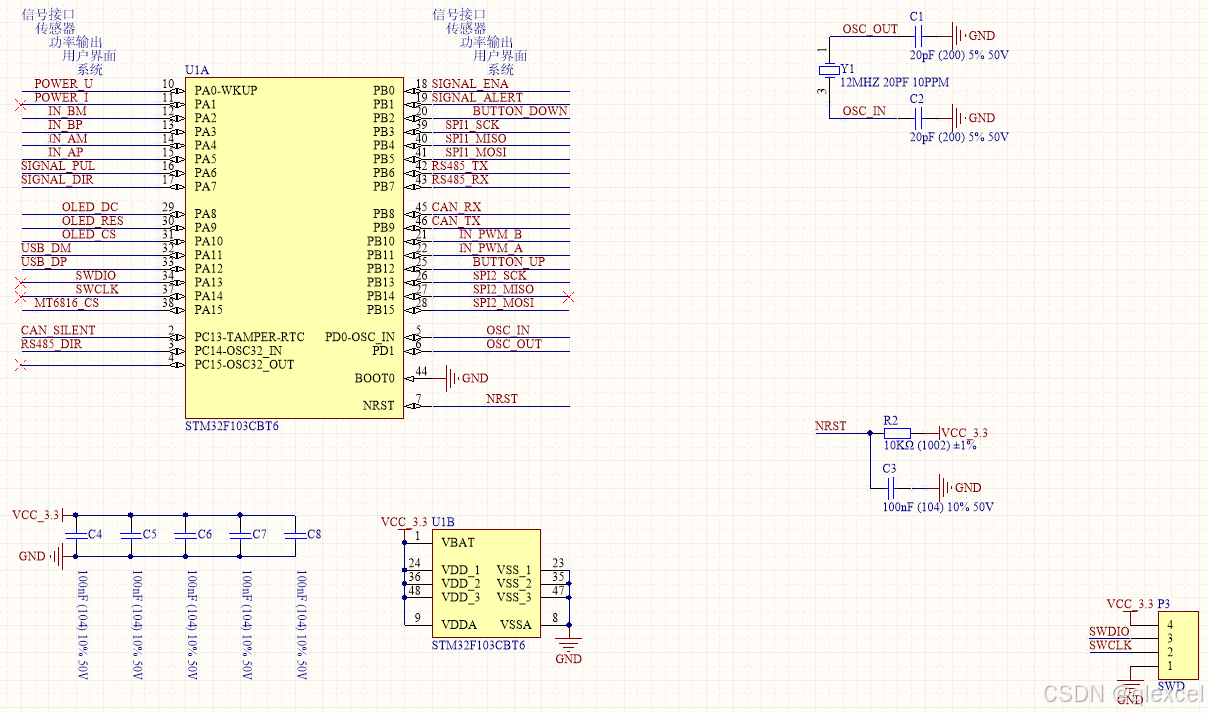Click the VDDA pin name in U1B

point(459,625)
